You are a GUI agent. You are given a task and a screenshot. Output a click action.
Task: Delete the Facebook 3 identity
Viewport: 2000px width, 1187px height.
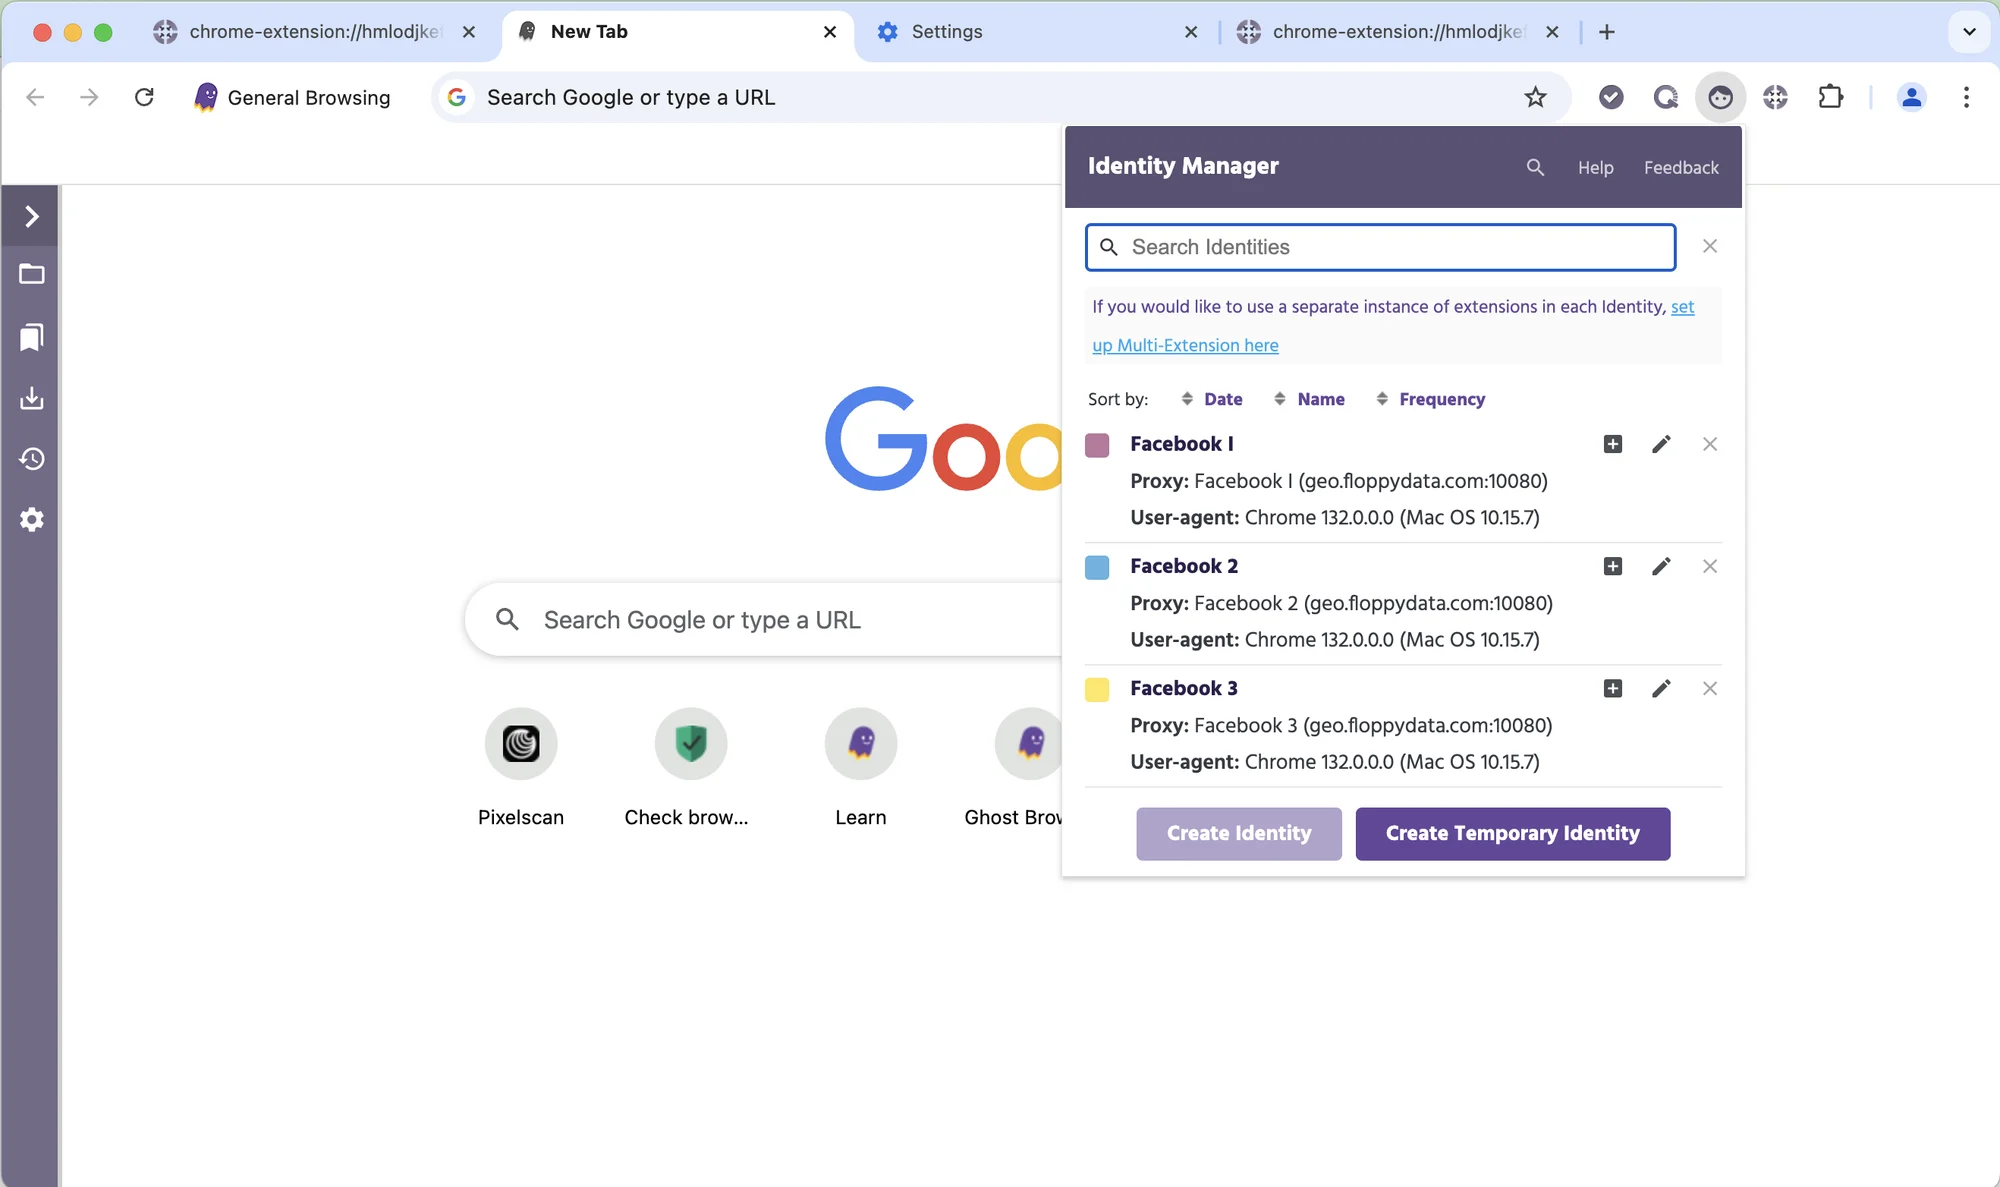pos(1709,688)
